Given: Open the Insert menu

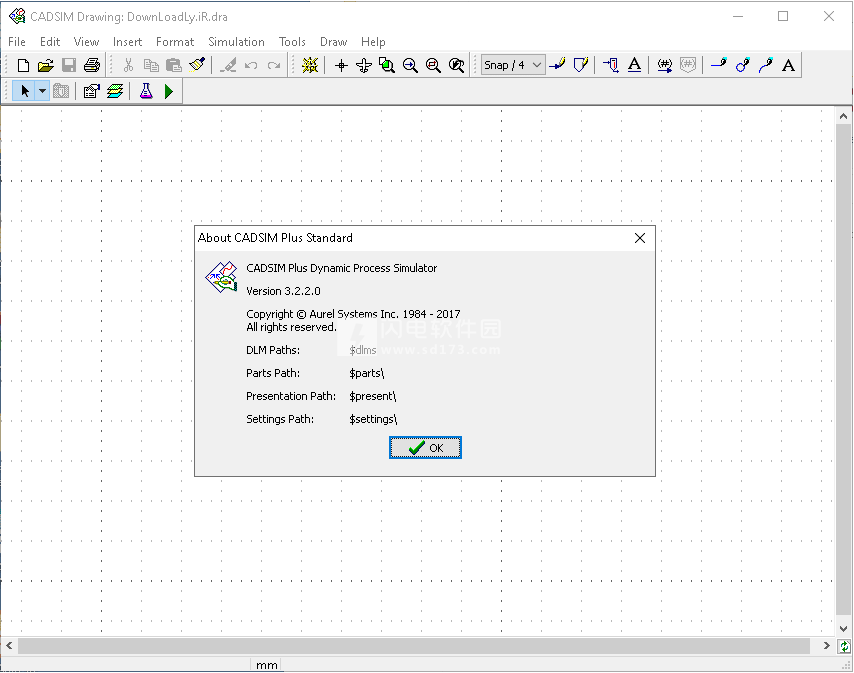Looking at the screenshot, I should click(x=127, y=42).
